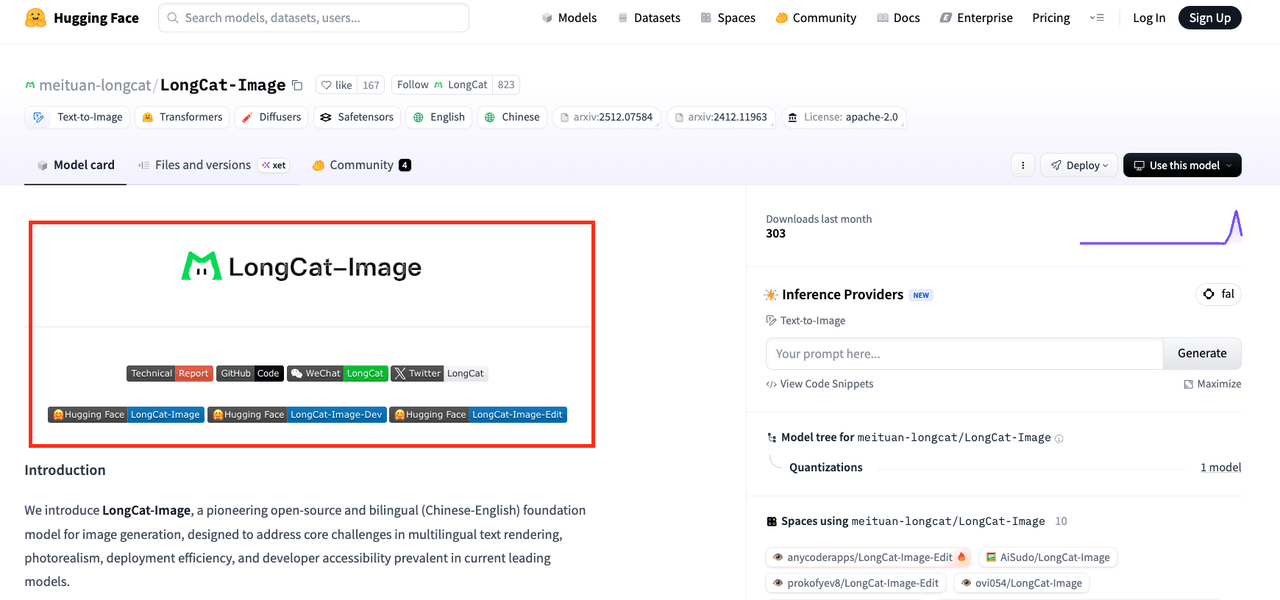Open the 823 followers count
The height and width of the screenshot is (600, 1280).
pyautogui.click(x=506, y=85)
